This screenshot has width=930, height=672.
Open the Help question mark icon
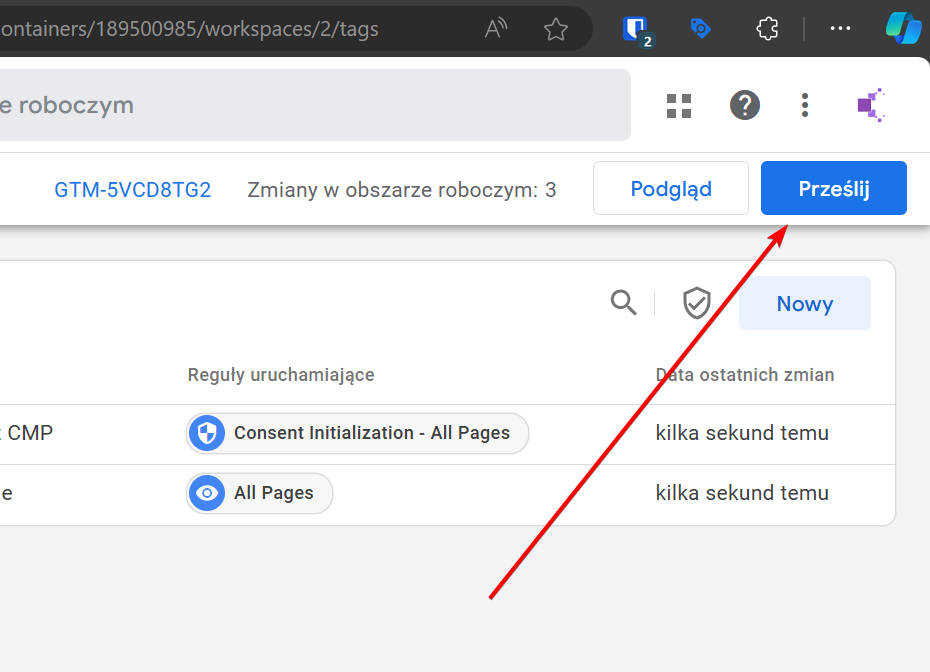pyautogui.click(x=745, y=106)
